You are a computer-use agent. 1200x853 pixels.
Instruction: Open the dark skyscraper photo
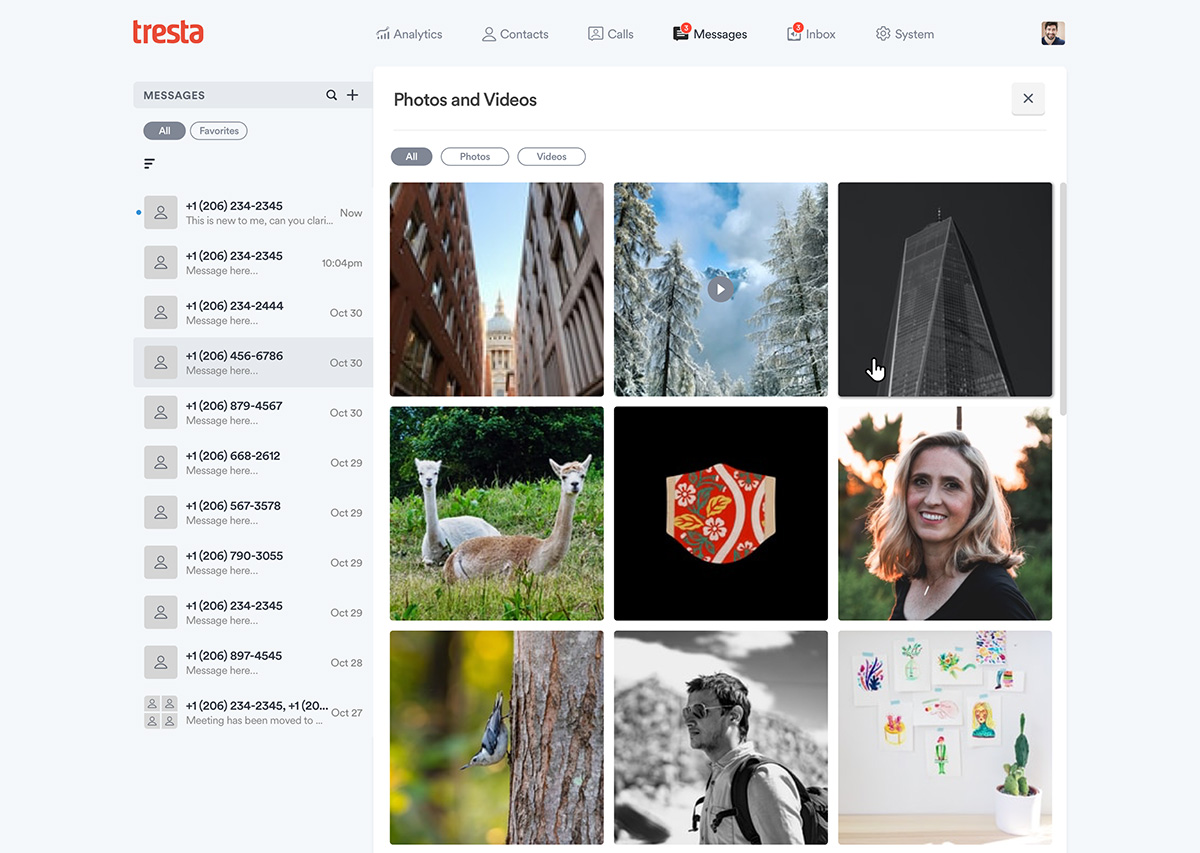pyautogui.click(x=945, y=289)
